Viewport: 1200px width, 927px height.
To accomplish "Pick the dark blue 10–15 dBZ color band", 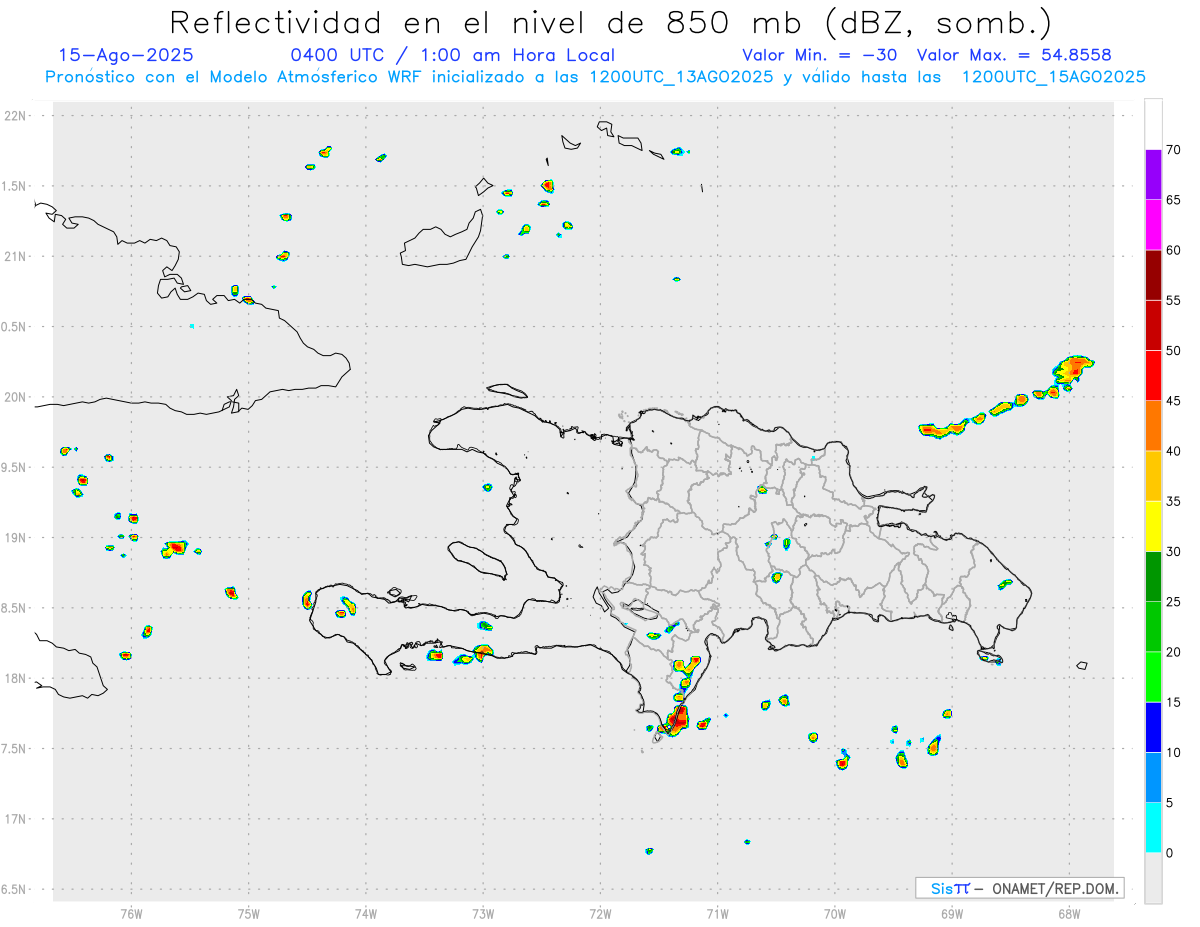I will click(1153, 727).
